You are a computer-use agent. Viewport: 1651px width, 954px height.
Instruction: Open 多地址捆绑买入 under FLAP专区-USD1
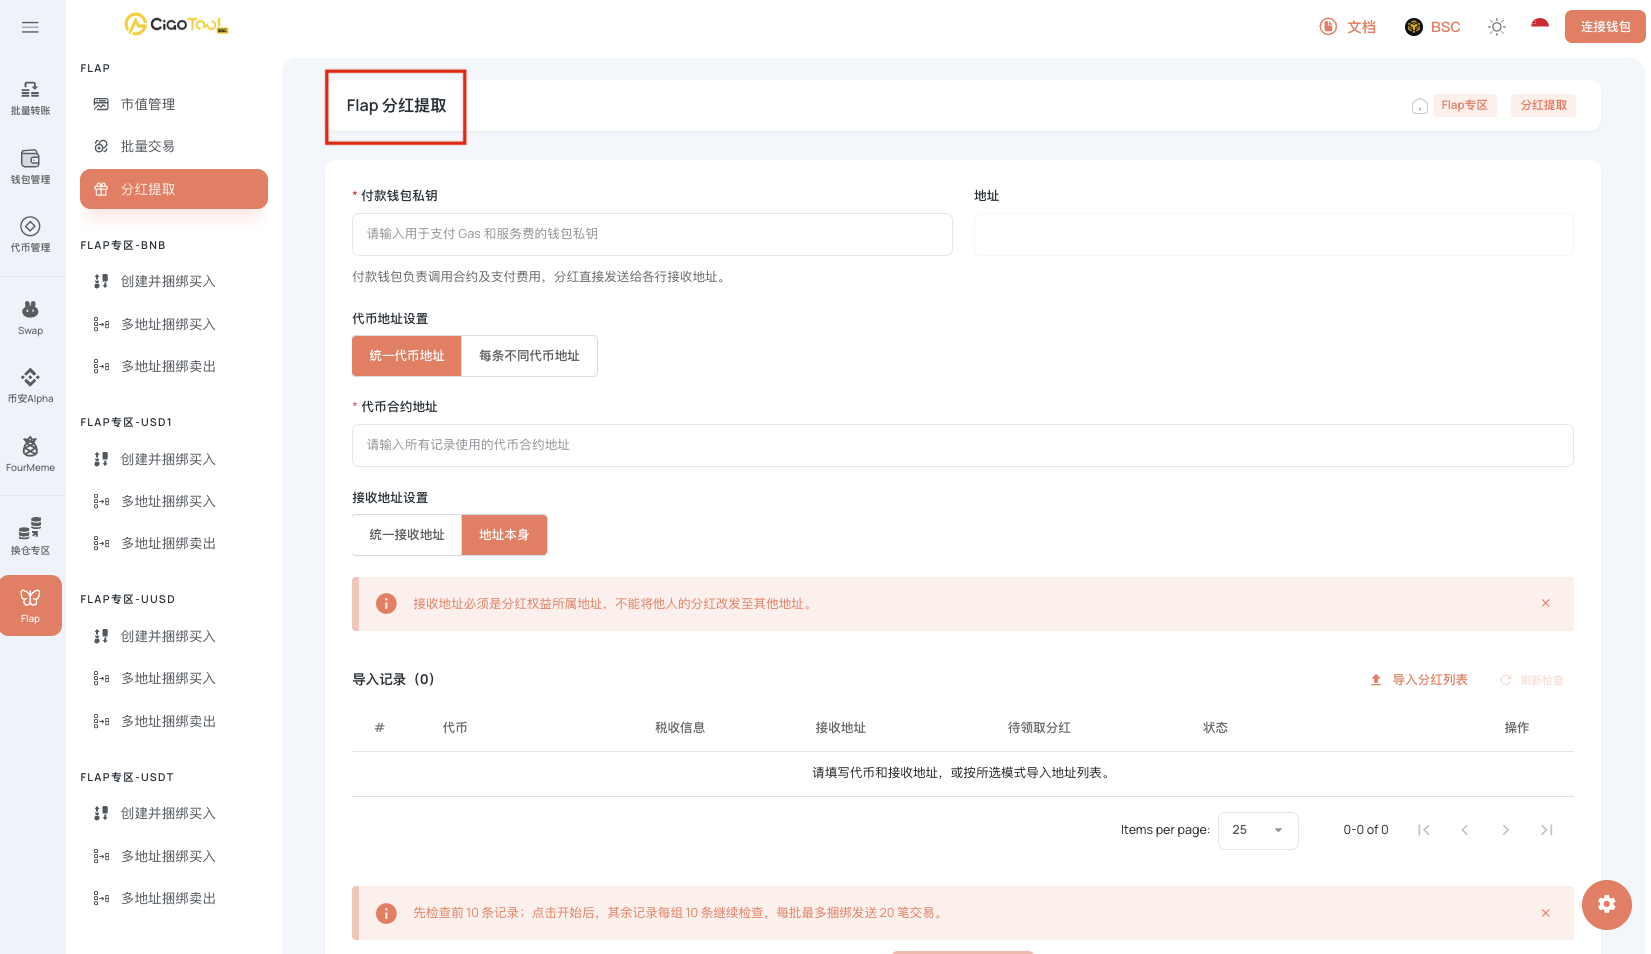click(174, 501)
